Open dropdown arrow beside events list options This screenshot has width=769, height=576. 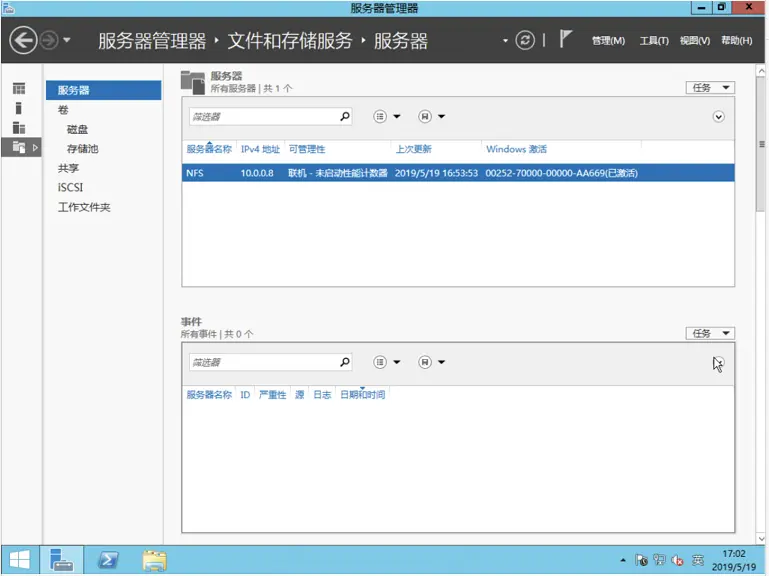click(x=397, y=362)
